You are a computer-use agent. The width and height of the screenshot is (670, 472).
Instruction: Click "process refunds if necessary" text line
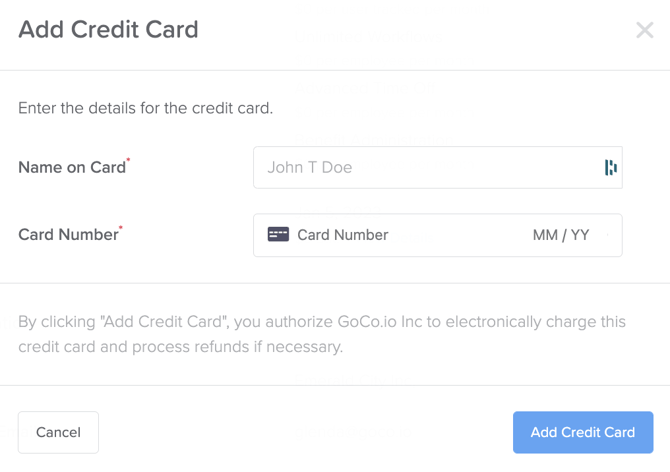click(237, 347)
